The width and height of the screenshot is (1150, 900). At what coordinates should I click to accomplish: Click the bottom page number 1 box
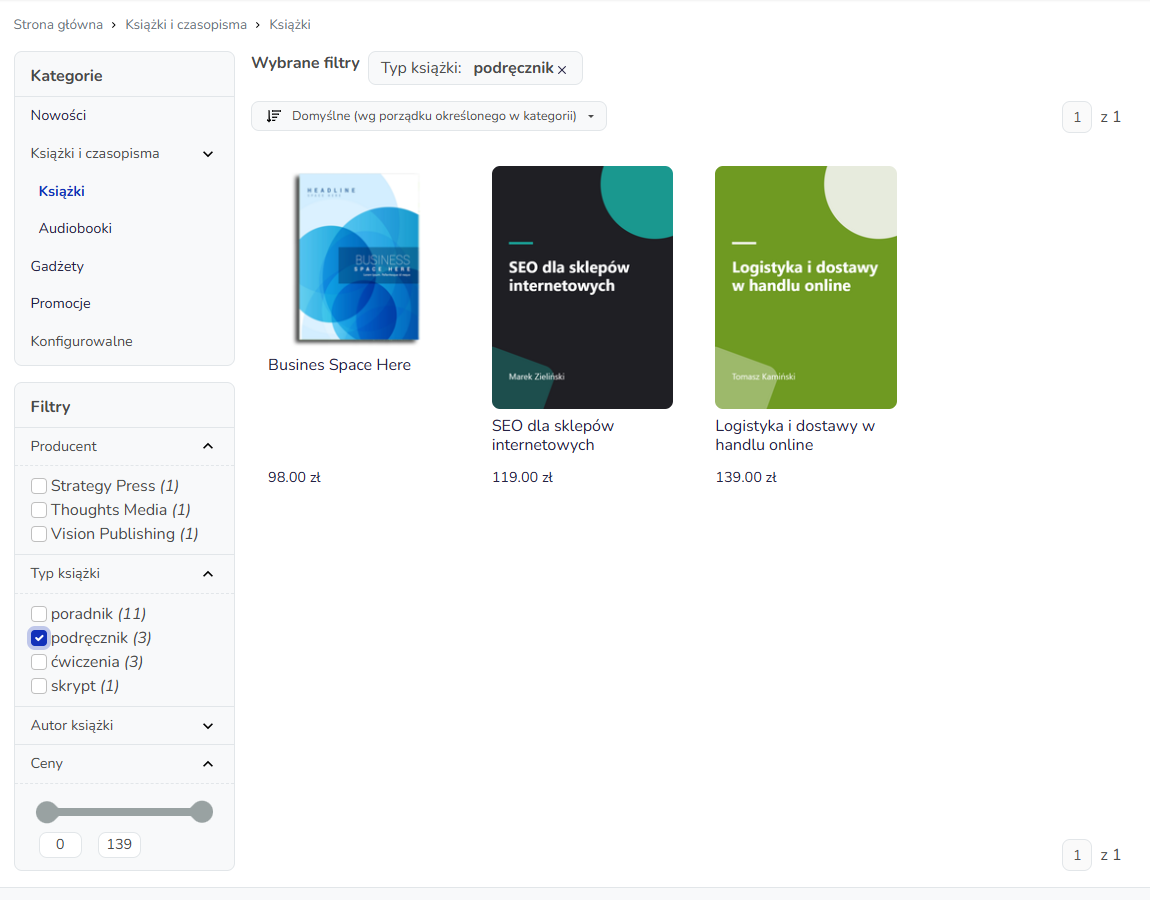tap(1077, 855)
